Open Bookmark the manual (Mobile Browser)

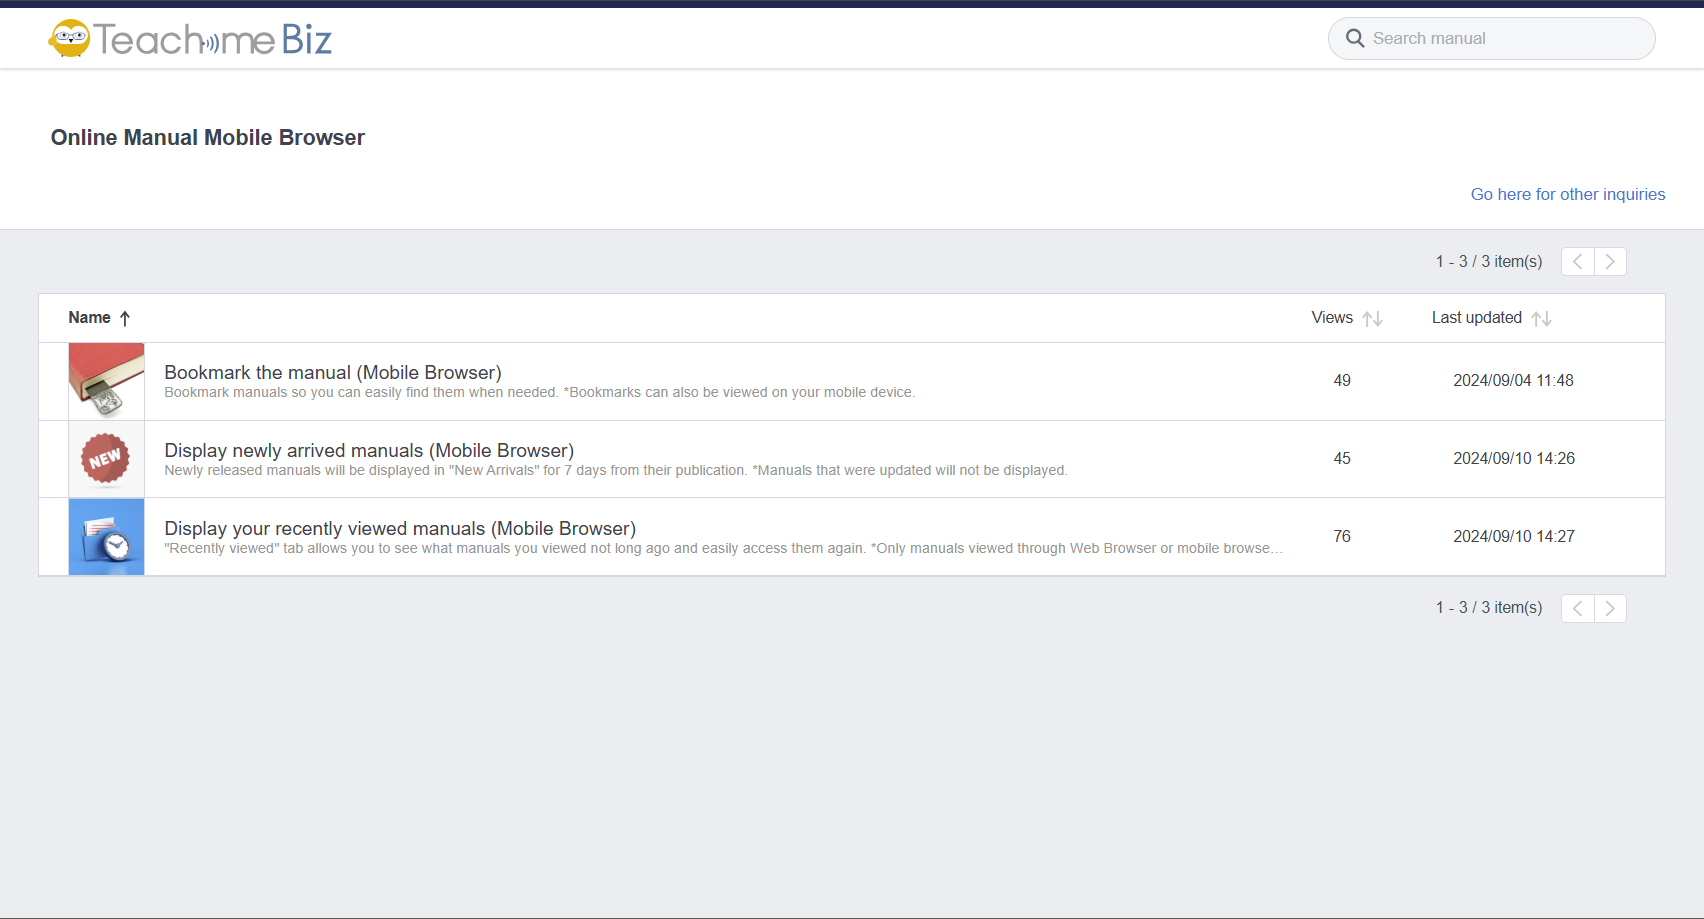[x=333, y=372]
